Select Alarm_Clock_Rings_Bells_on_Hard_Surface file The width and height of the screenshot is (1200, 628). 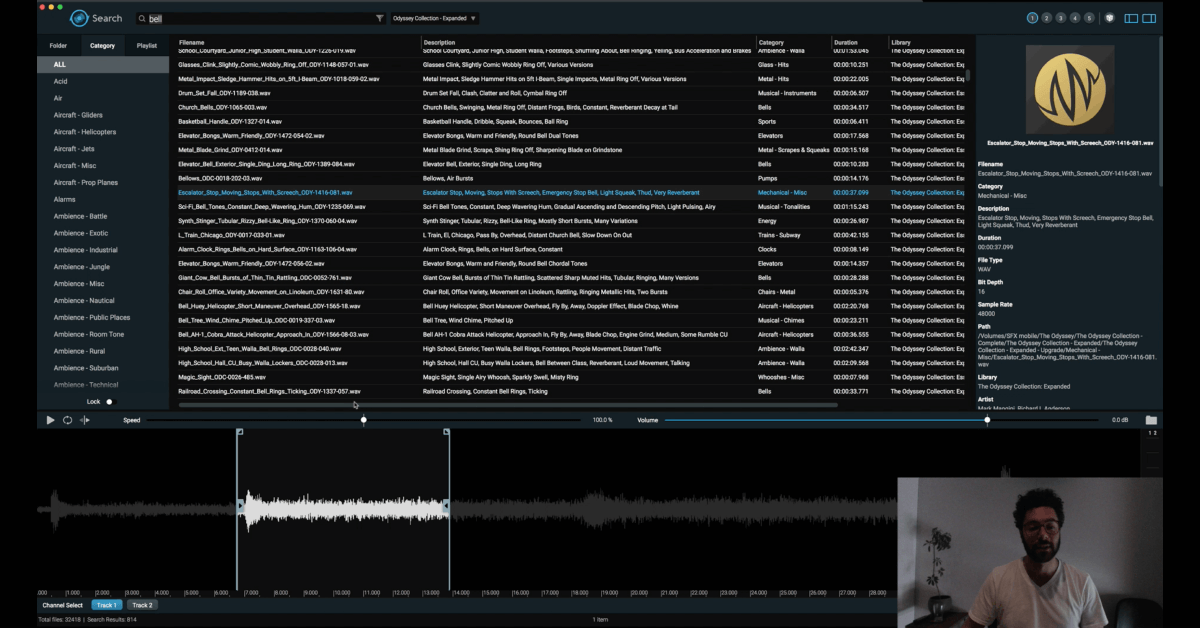tap(572, 249)
